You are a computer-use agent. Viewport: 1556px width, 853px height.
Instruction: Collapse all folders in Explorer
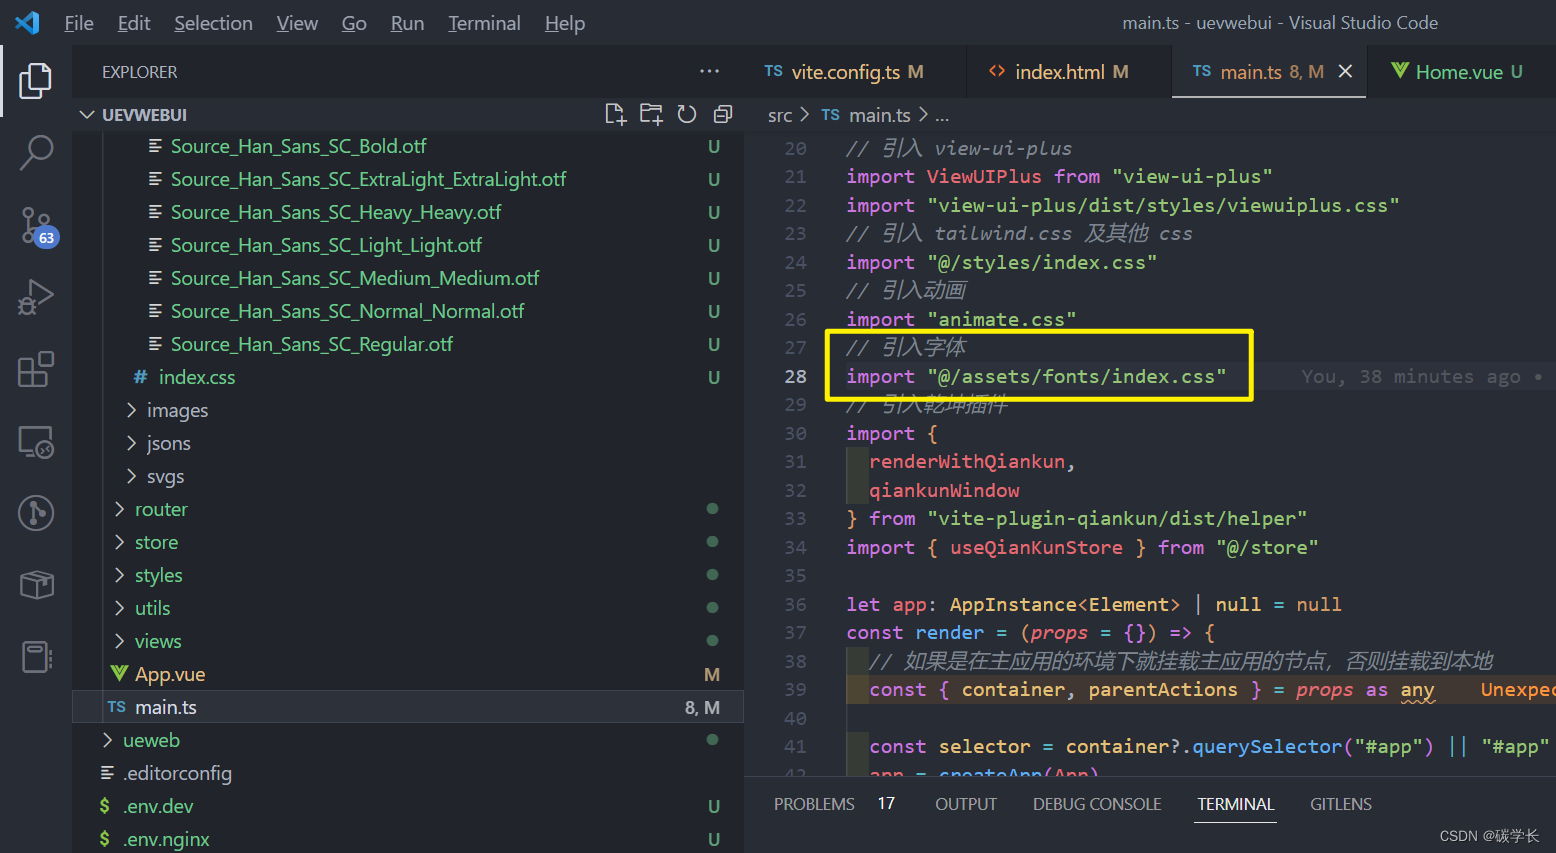pyautogui.click(x=723, y=114)
